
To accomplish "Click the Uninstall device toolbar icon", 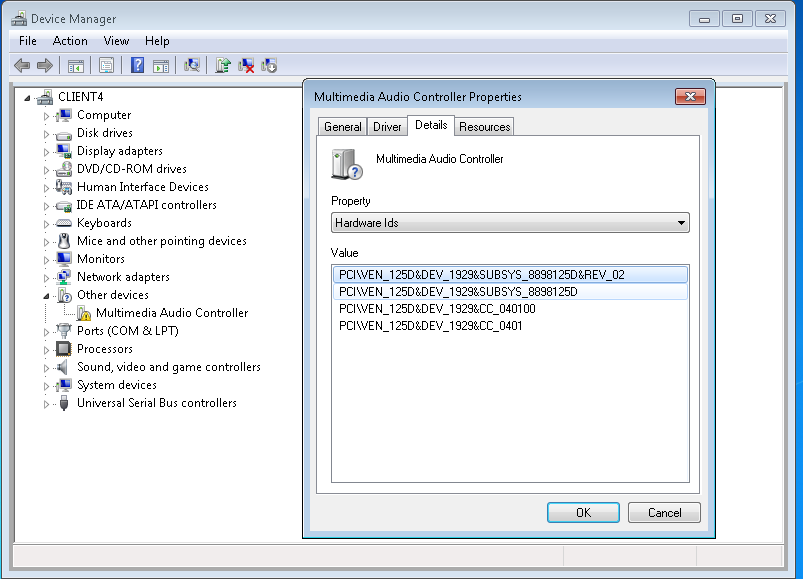I will (x=245, y=65).
